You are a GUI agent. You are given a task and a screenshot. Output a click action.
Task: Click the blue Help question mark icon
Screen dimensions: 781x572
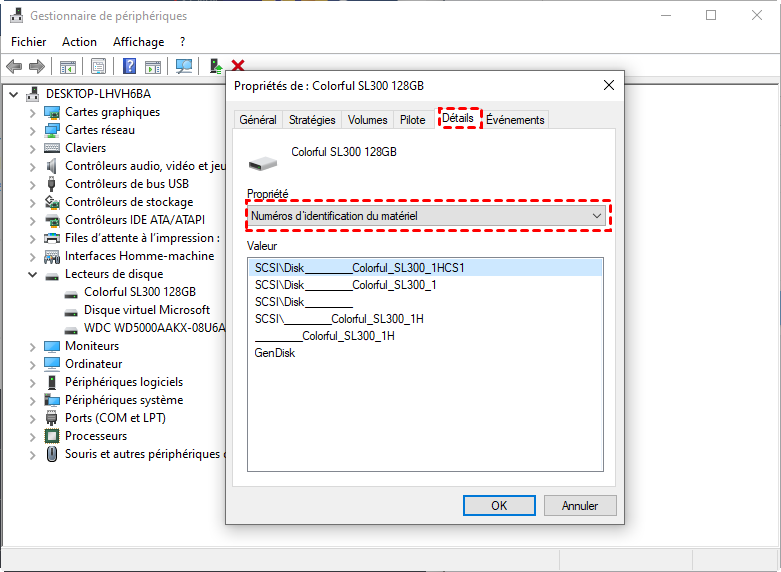(129, 66)
